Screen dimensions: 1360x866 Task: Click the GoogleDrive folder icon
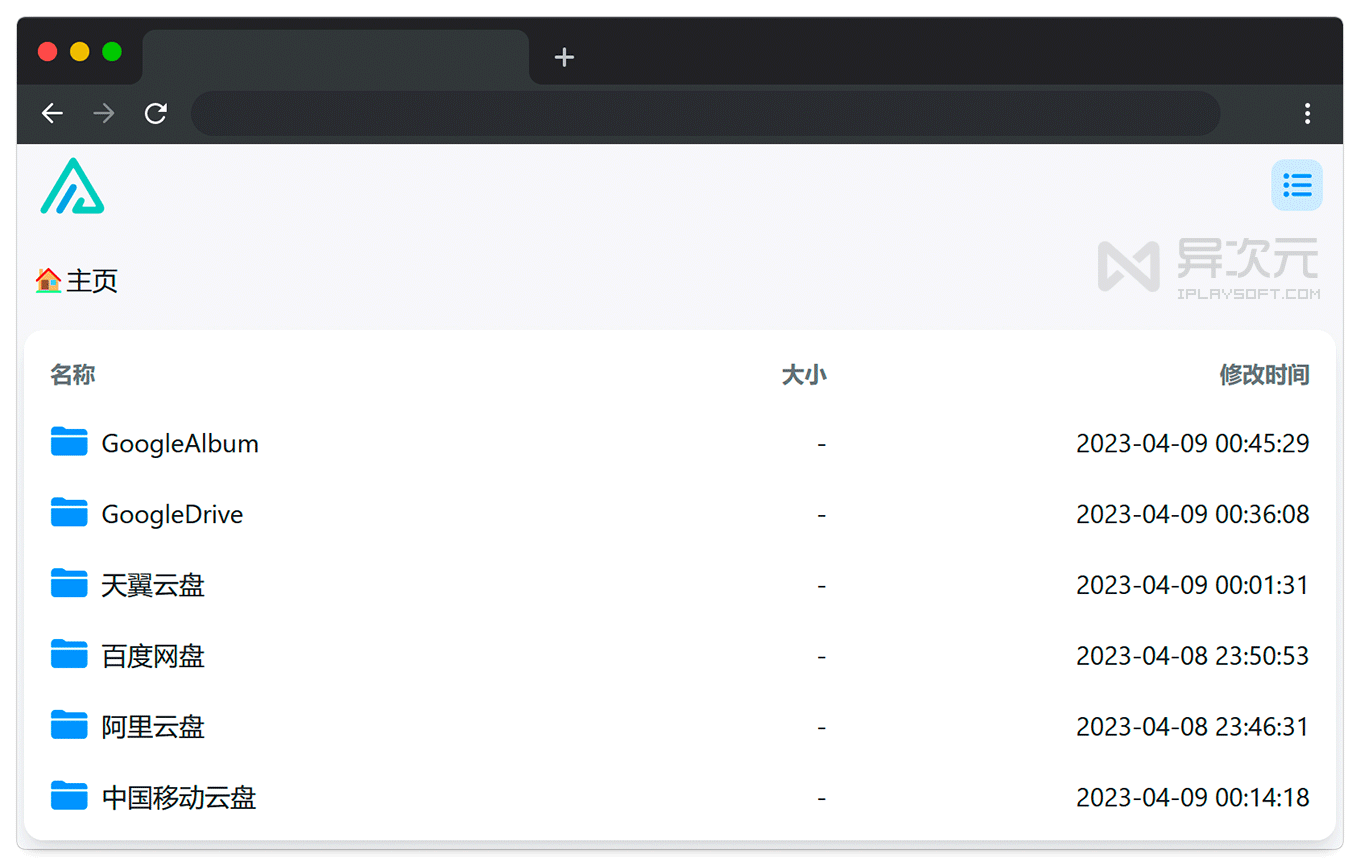click(x=69, y=513)
